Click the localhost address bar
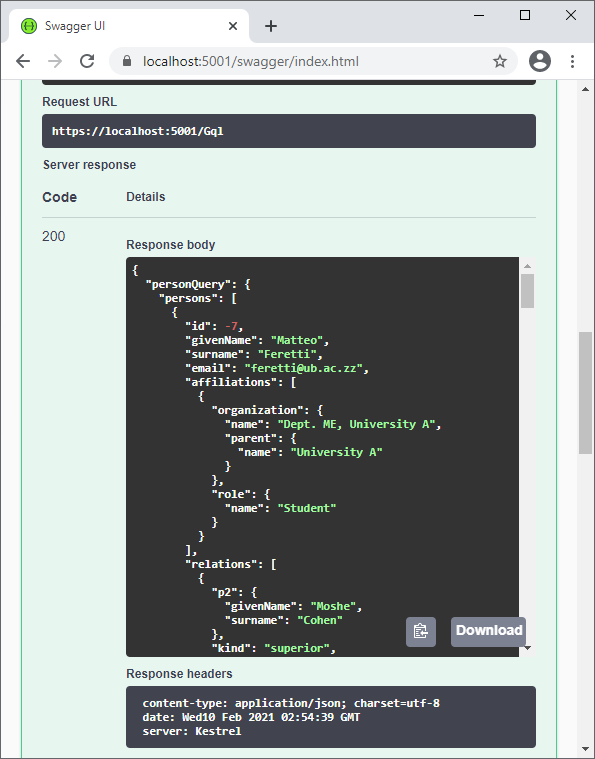This screenshot has height=759, width=595. 313,61
